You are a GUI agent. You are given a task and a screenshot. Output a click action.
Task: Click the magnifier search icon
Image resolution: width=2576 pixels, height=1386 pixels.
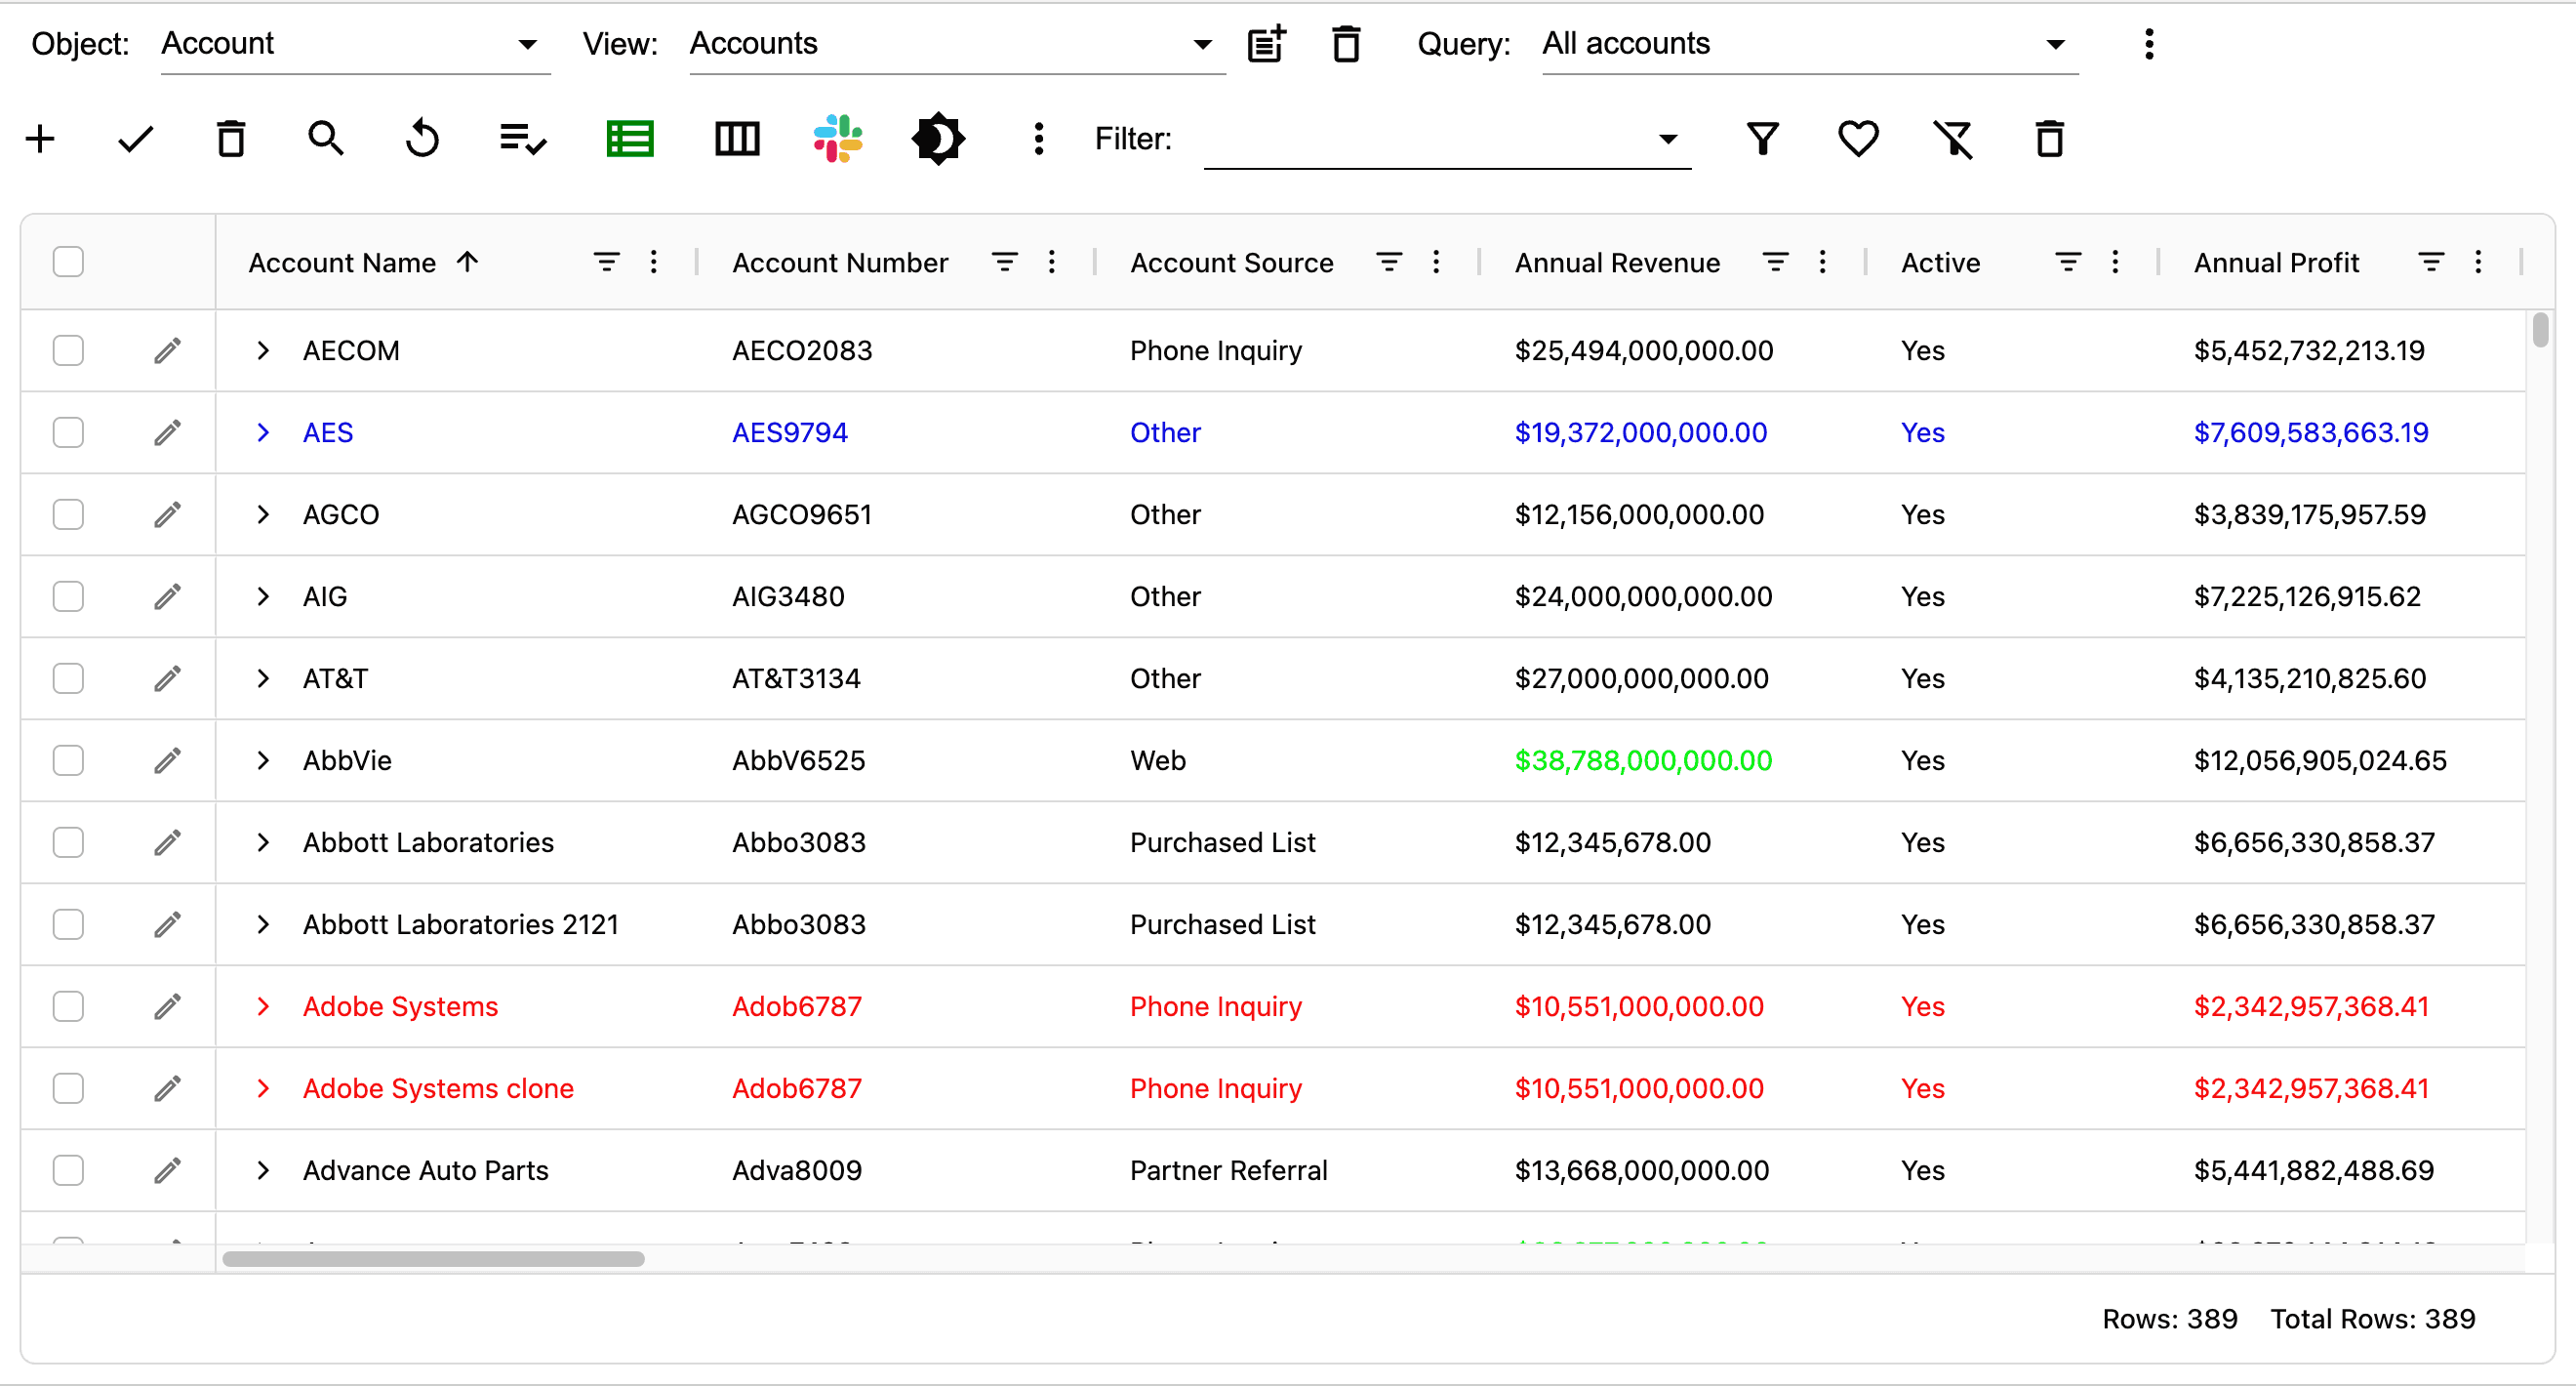click(x=326, y=139)
